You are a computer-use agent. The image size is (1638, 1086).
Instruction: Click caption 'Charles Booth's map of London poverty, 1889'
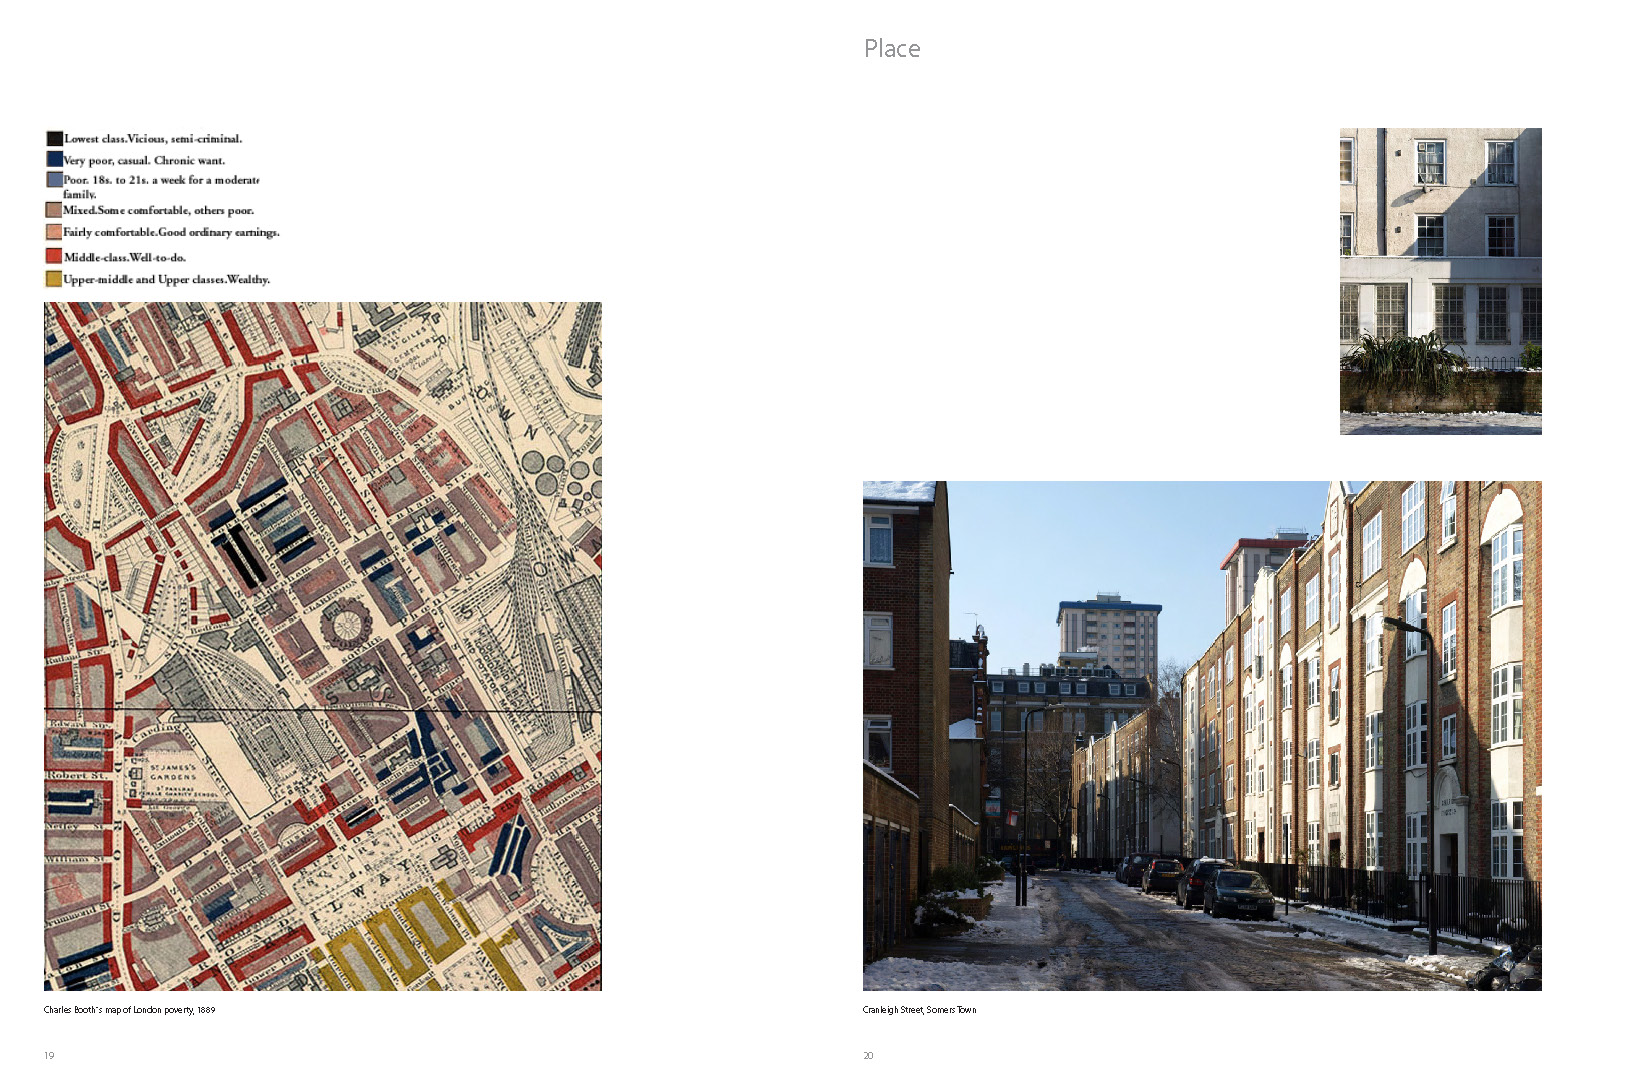[x=129, y=1010]
